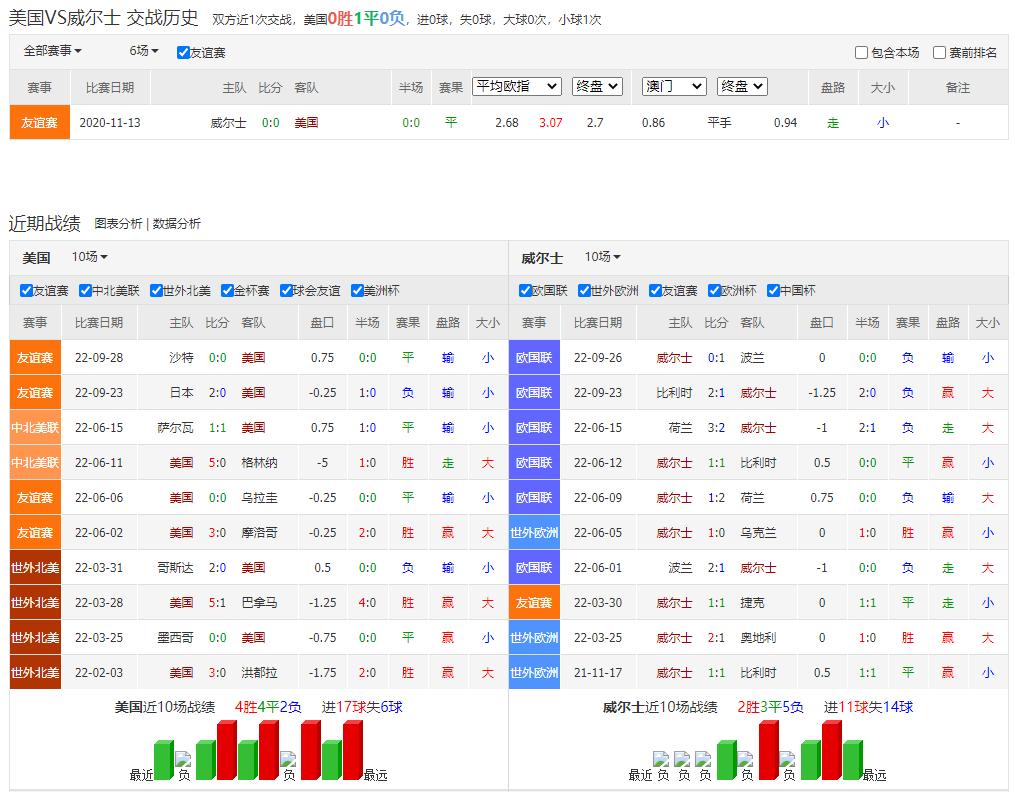The image size is (1015, 792).
Task: Click the 世外欧洲 badge for the 21-11-17 match
Action: (534, 672)
